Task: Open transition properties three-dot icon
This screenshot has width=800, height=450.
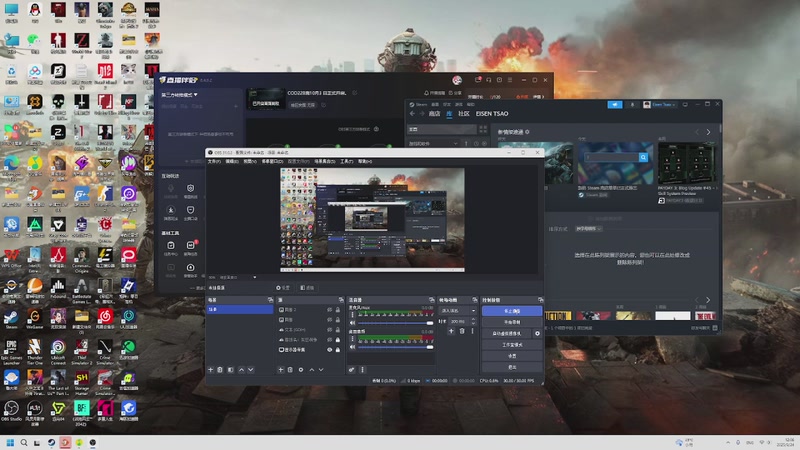Action: 472,331
